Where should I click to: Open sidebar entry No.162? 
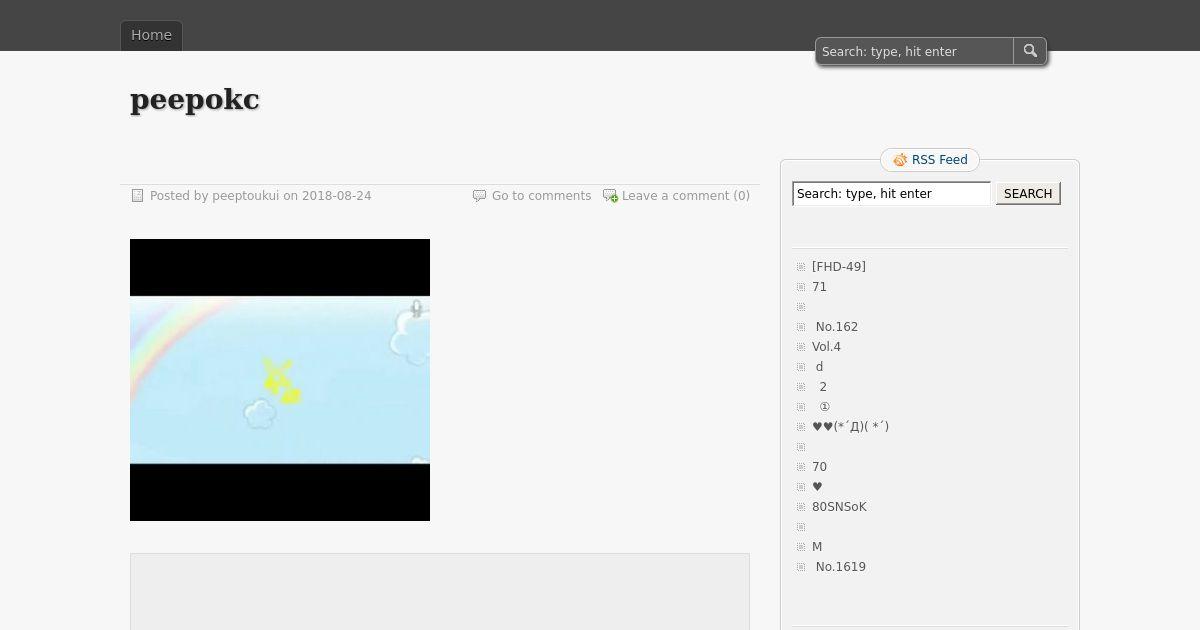(836, 327)
